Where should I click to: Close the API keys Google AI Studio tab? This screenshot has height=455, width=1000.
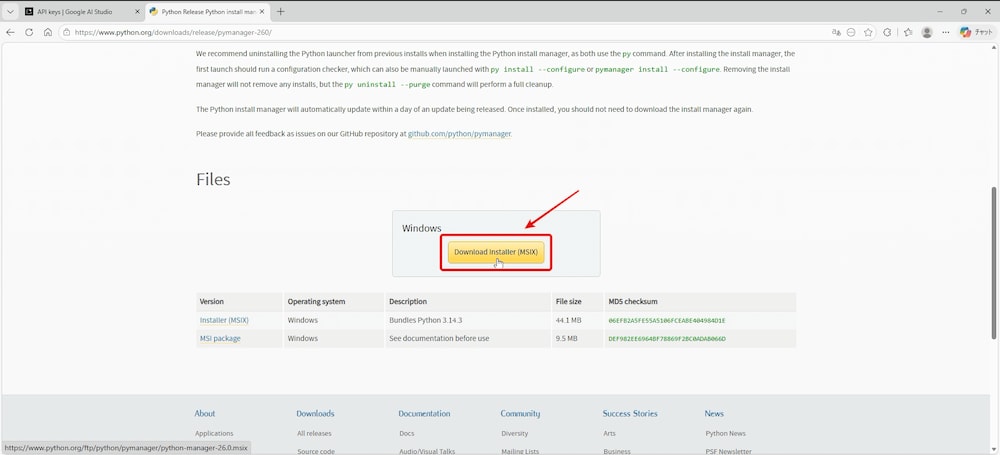click(x=137, y=11)
